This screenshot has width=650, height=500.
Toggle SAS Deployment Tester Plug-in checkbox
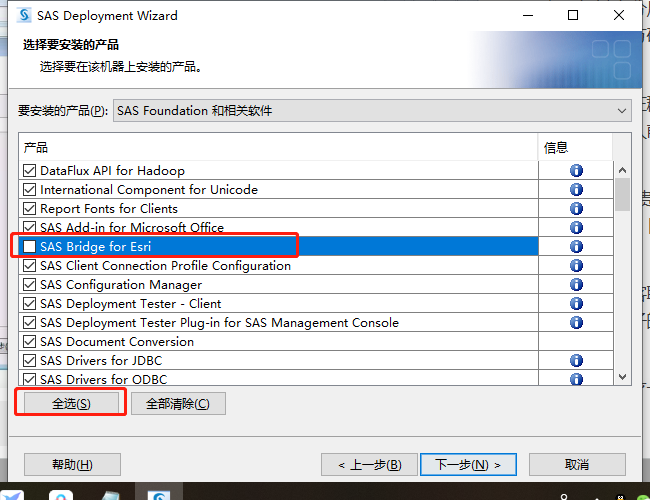29,323
